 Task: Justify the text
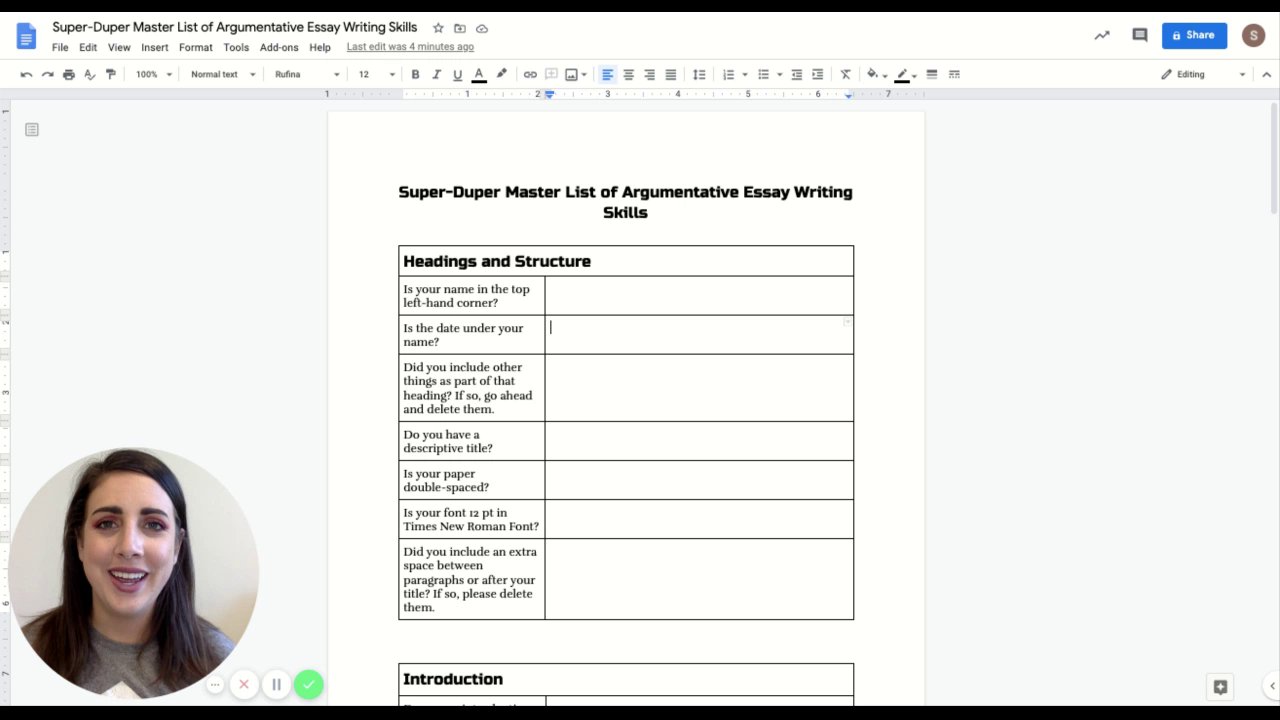(x=670, y=75)
